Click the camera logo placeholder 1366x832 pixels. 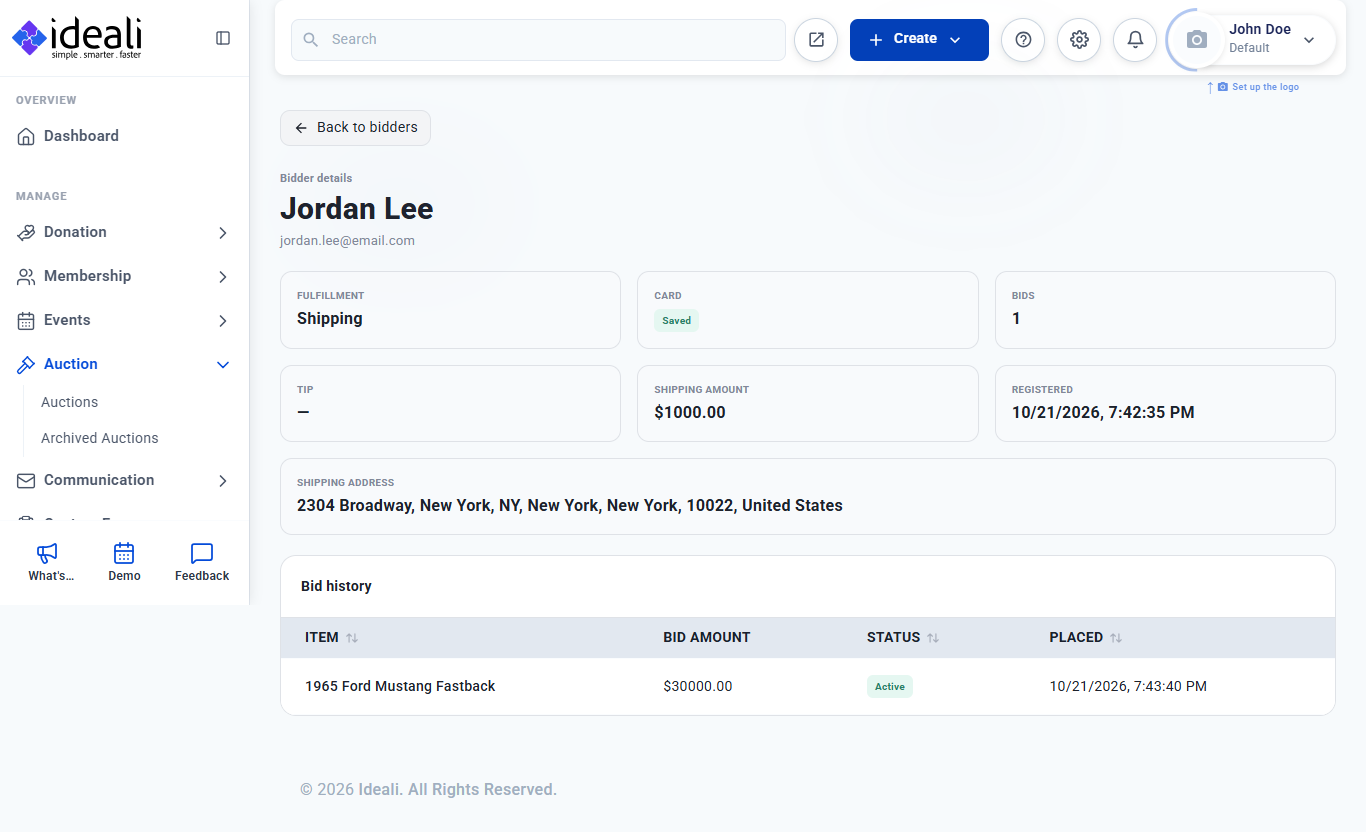(1196, 40)
